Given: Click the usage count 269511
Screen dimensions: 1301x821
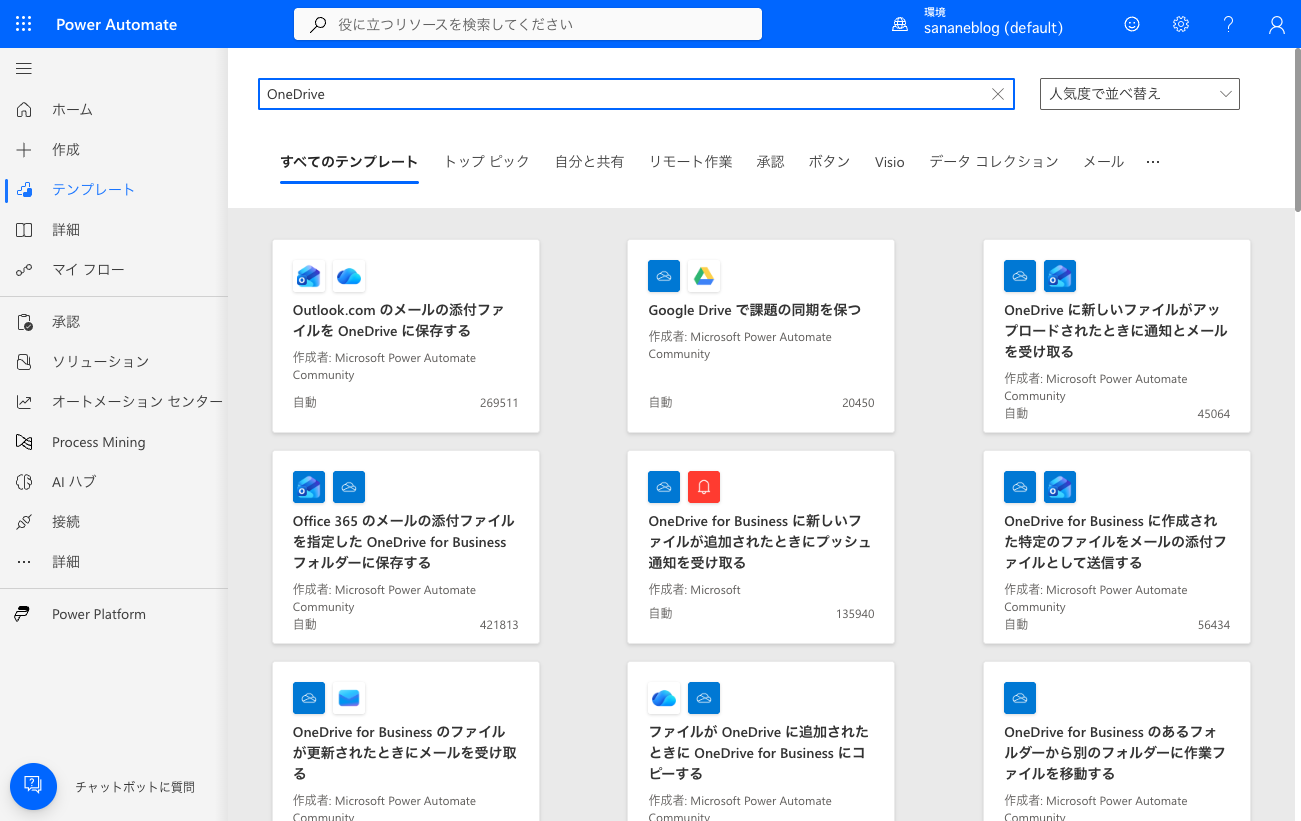Looking at the screenshot, I should [x=499, y=403].
